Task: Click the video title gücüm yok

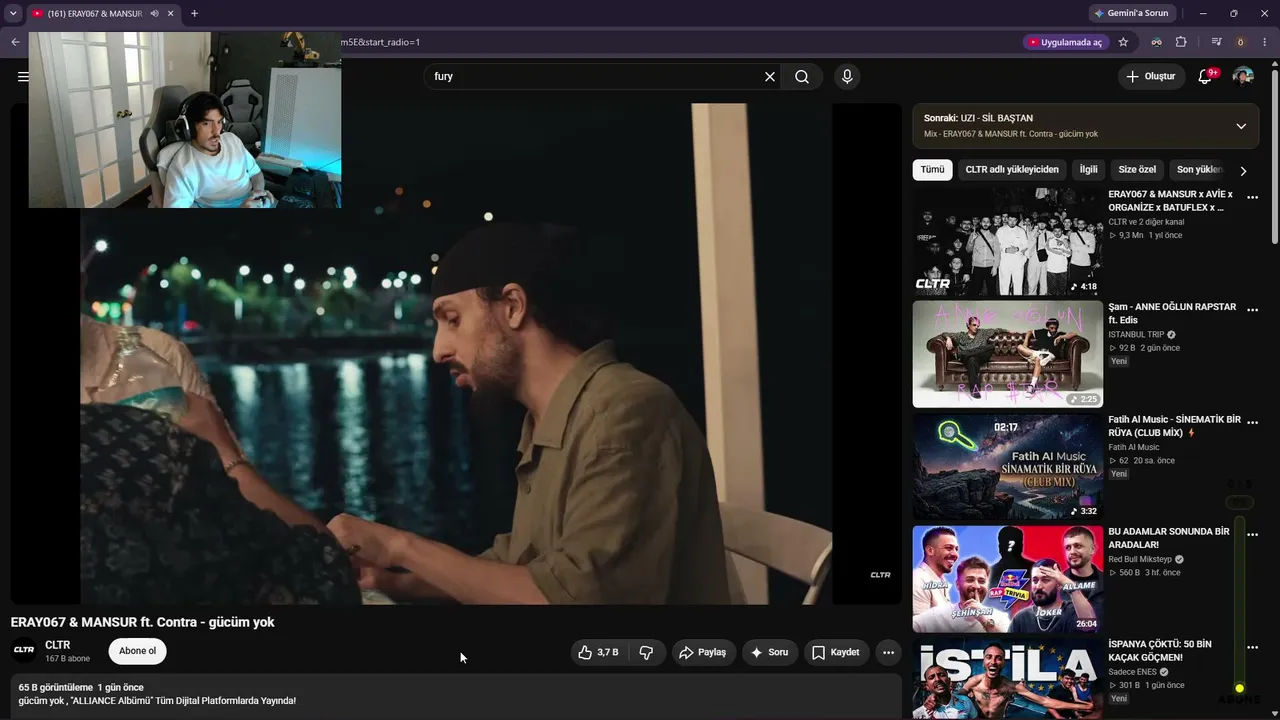Action: click(x=142, y=622)
